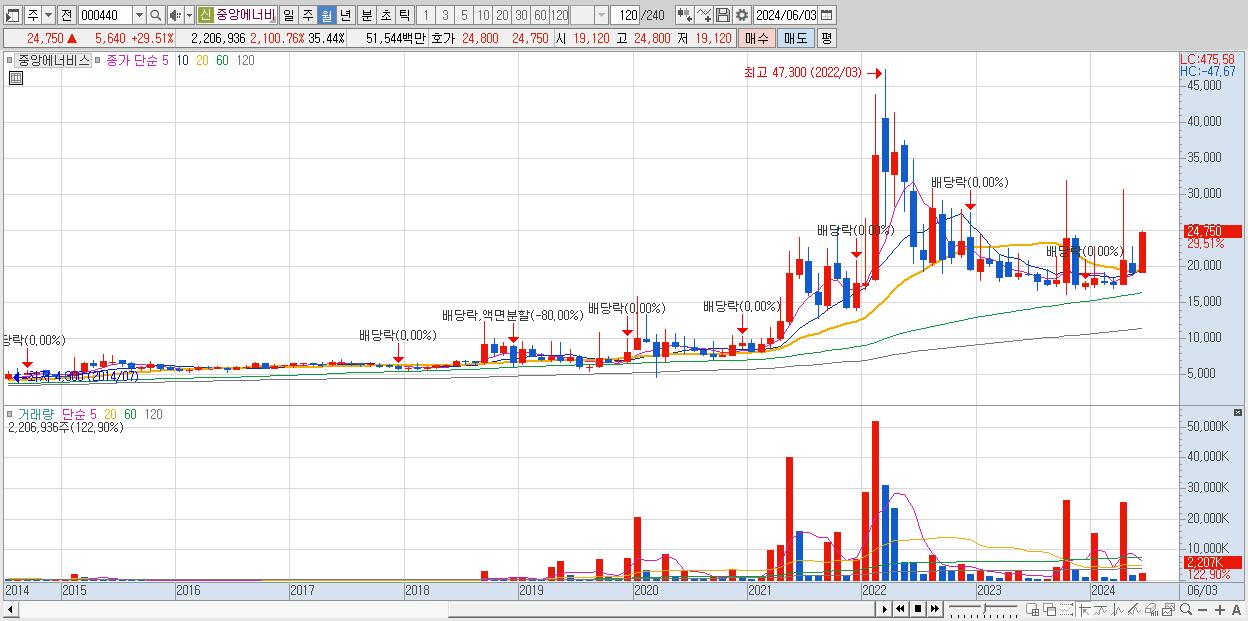
Task: Select interval 10 button
Action: 483,15
